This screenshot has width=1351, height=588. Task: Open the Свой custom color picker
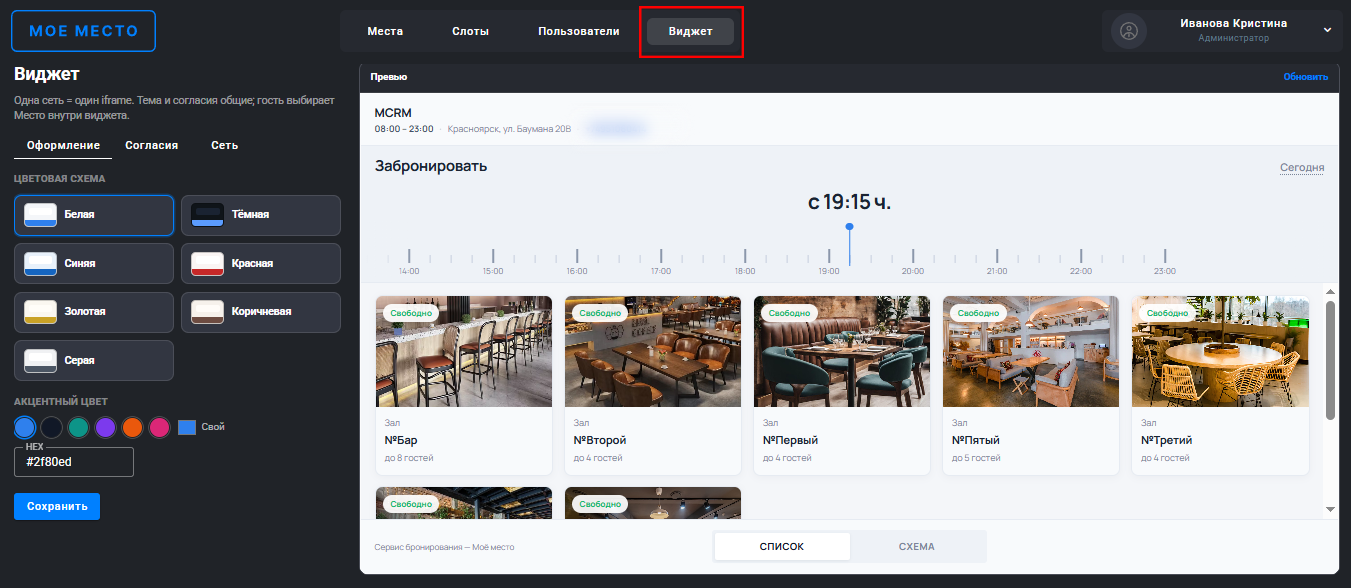(187, 427)
